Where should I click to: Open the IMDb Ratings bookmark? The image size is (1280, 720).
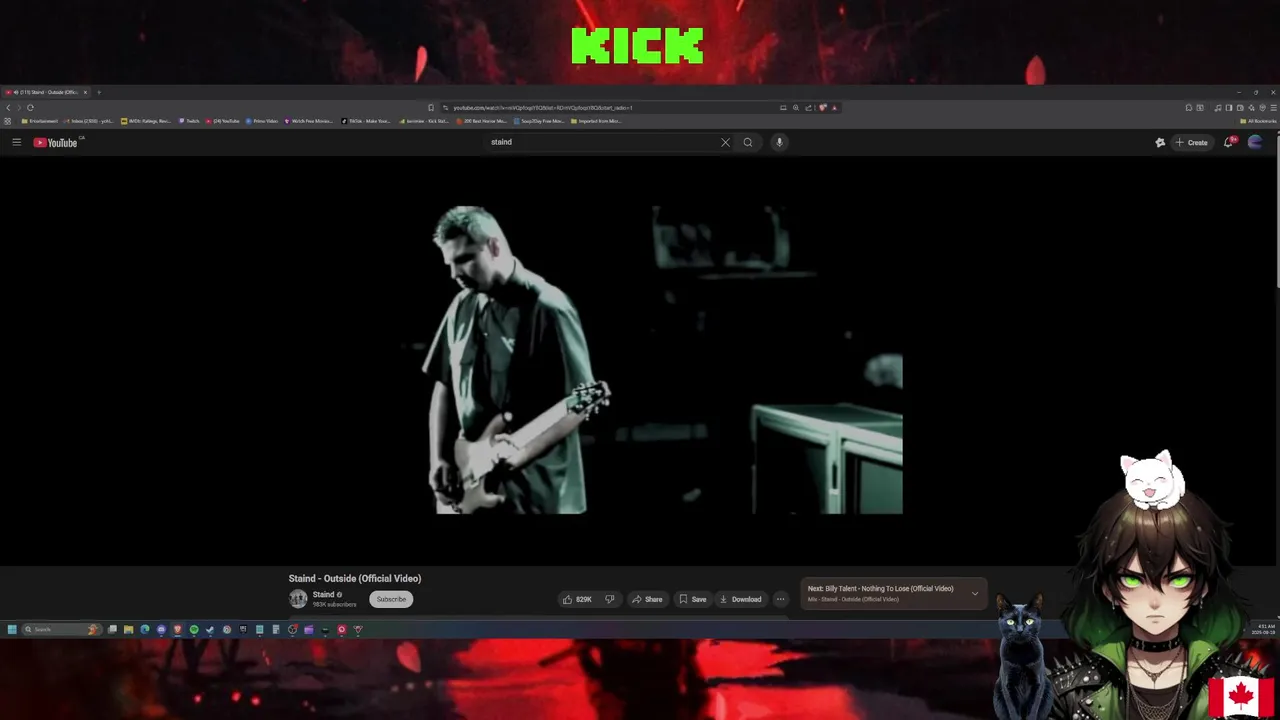pyautogui.click(x=146, y=121)
